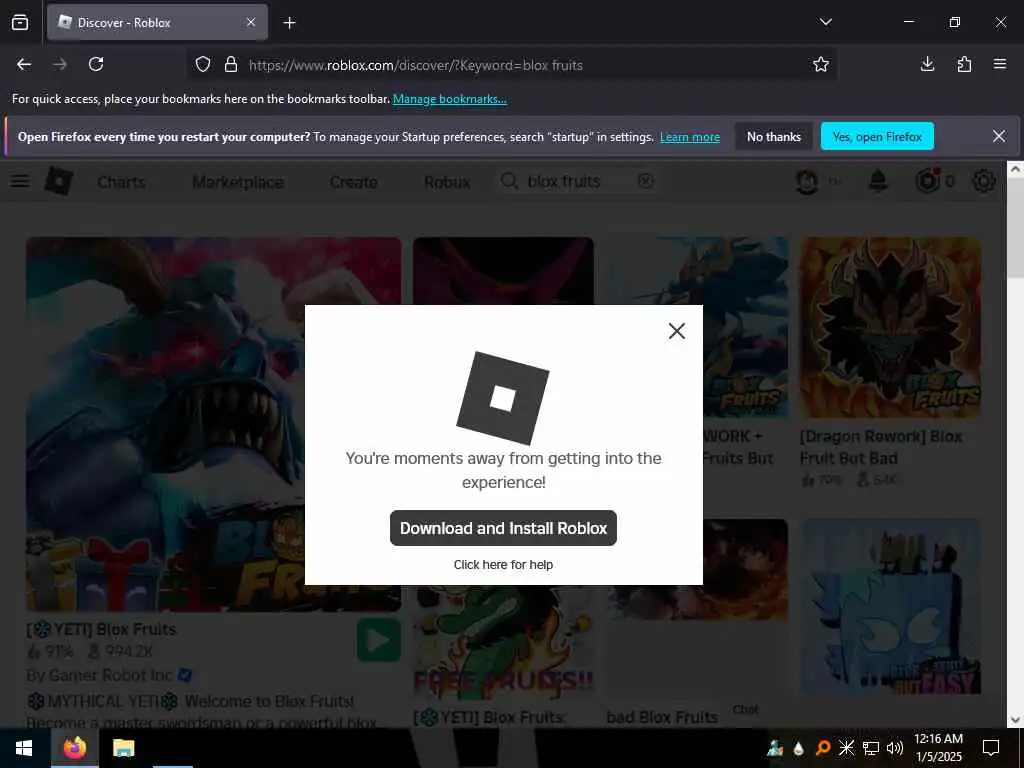Click Yes, open Firefox button
Screen dimensions: 1024x768
click(877, 136)
